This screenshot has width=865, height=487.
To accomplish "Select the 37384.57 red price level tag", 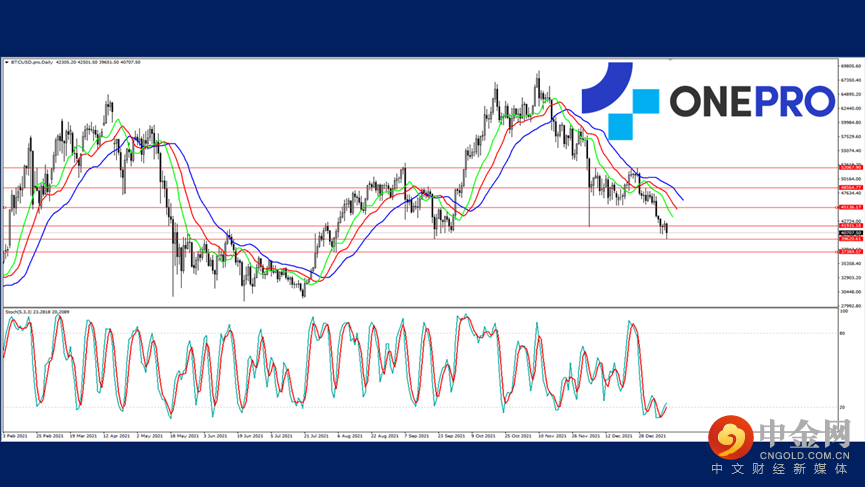I will tap(851, 251).
